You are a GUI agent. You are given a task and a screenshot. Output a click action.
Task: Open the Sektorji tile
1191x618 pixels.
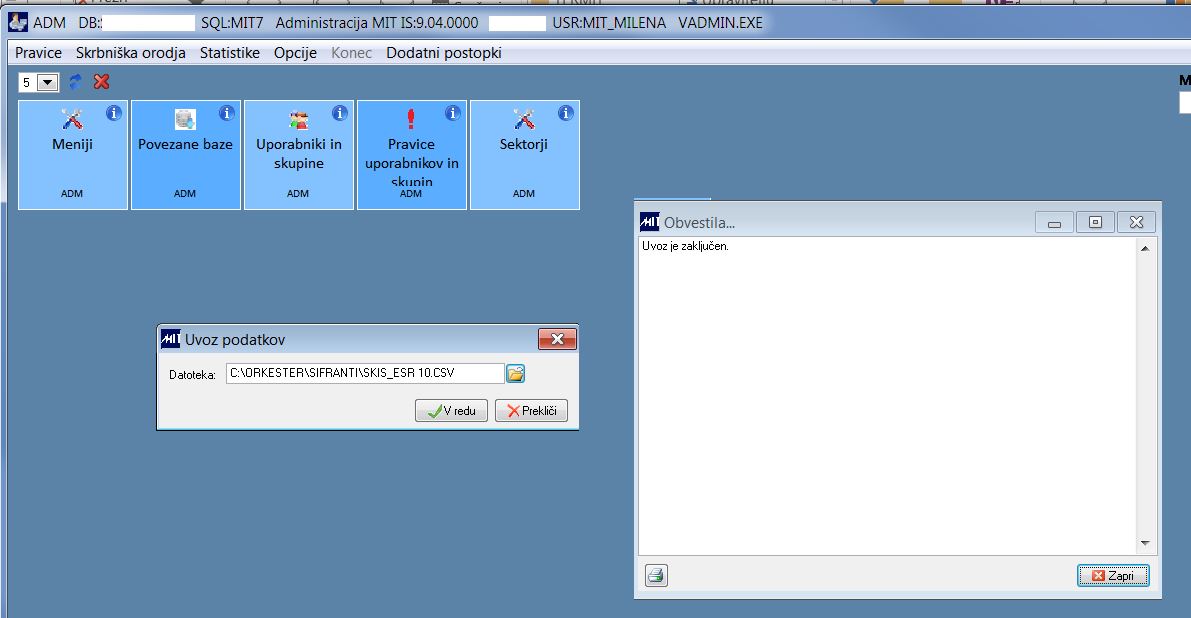pos(525,155)
